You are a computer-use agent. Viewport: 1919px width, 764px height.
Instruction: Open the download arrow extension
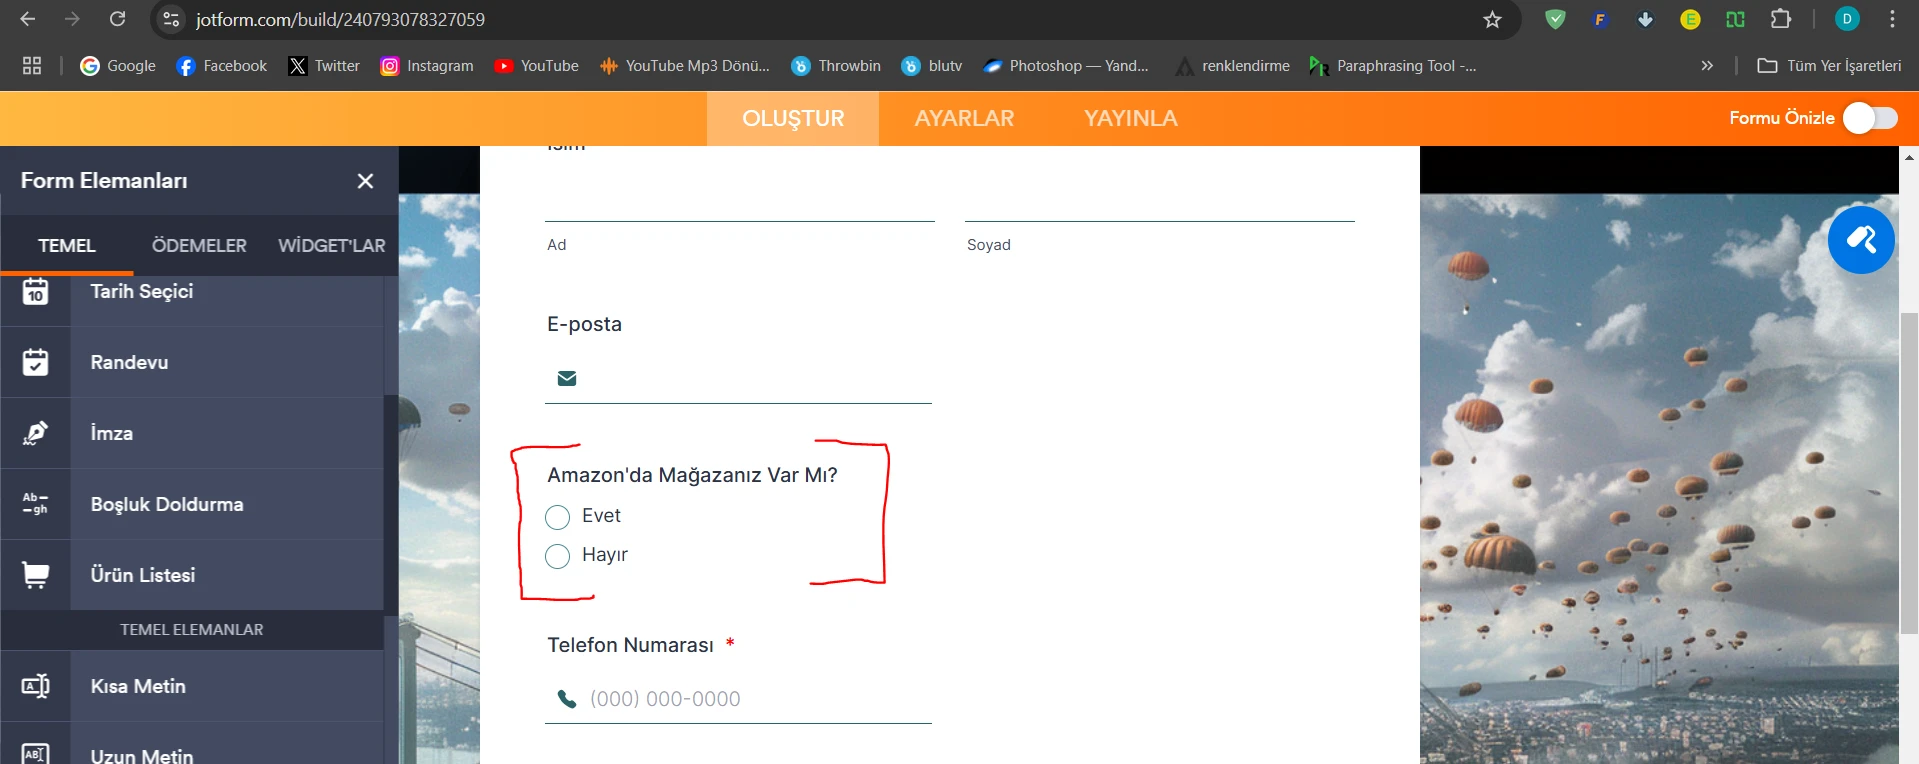(x=1645, y=19)
